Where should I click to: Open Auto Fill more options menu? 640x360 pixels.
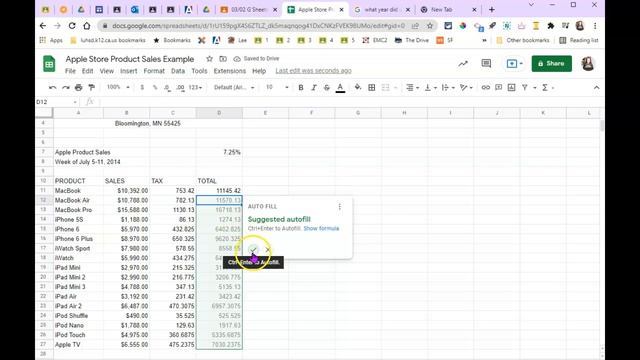340,207
